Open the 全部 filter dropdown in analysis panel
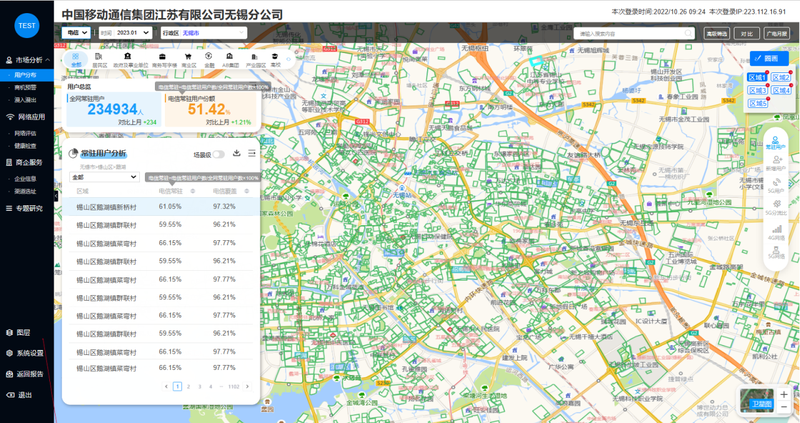Screen dimensions: 800x423 (x=104, y=177)
